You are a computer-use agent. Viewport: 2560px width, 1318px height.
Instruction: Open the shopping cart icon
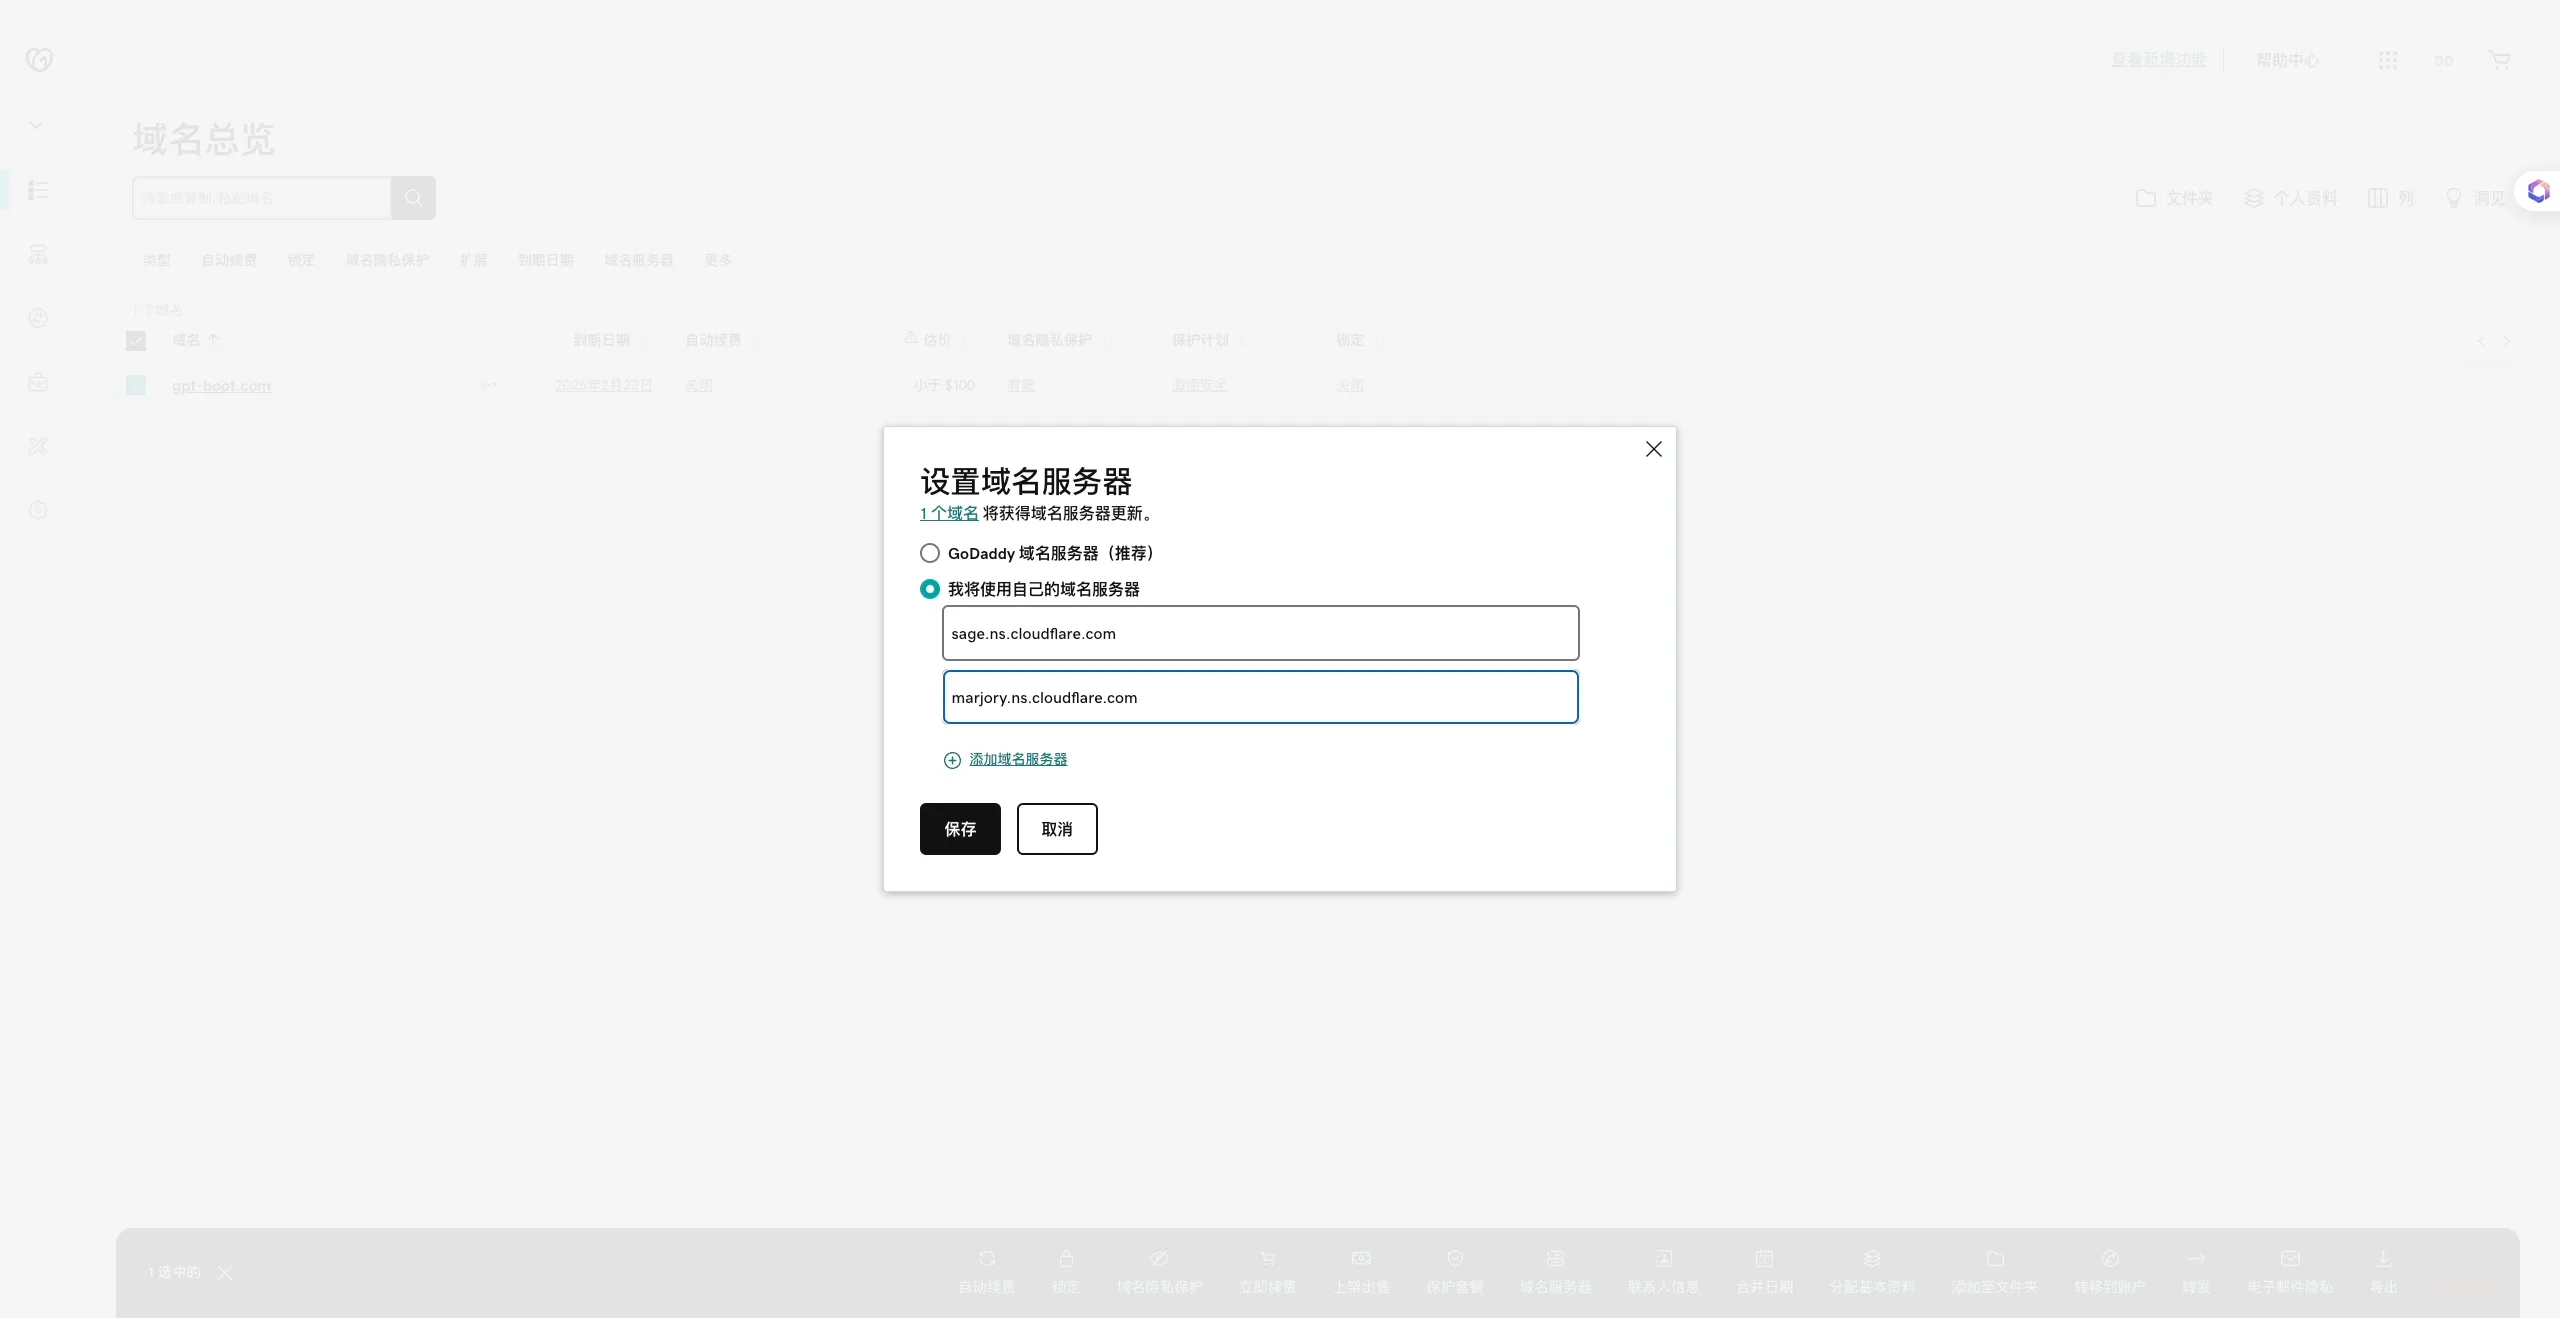[2500, 60]
